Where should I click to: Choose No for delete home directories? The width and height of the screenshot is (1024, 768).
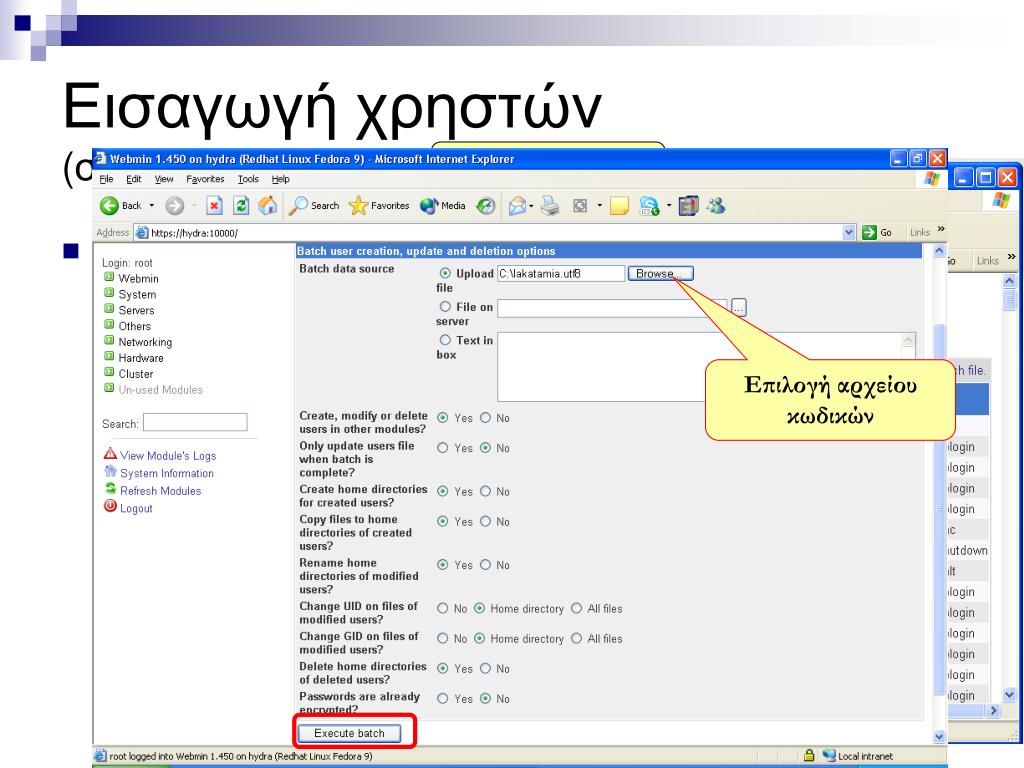click(x=486, y=668)
